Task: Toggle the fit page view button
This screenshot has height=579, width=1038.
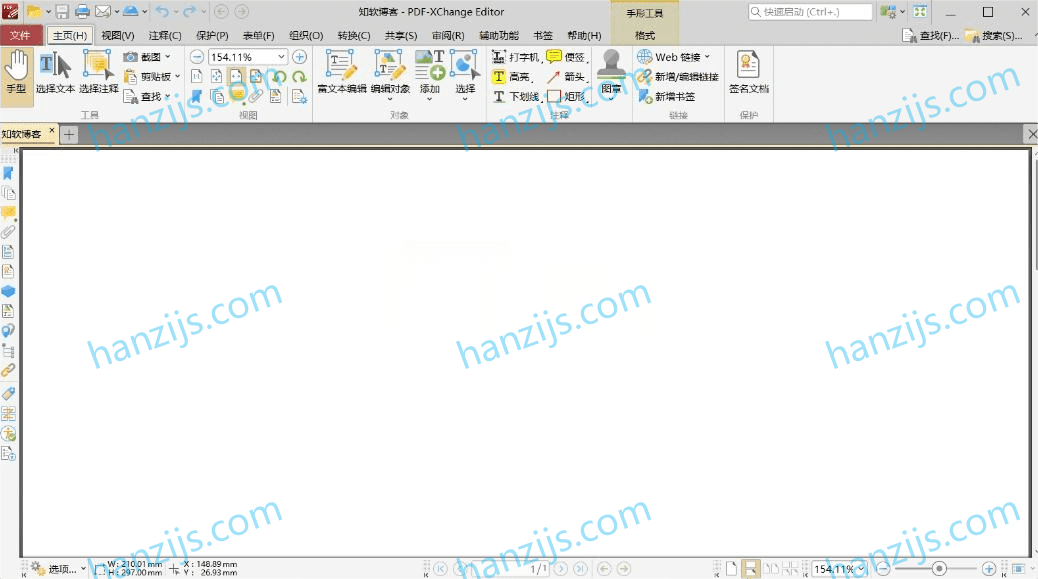Action: (x=216, y=77)
